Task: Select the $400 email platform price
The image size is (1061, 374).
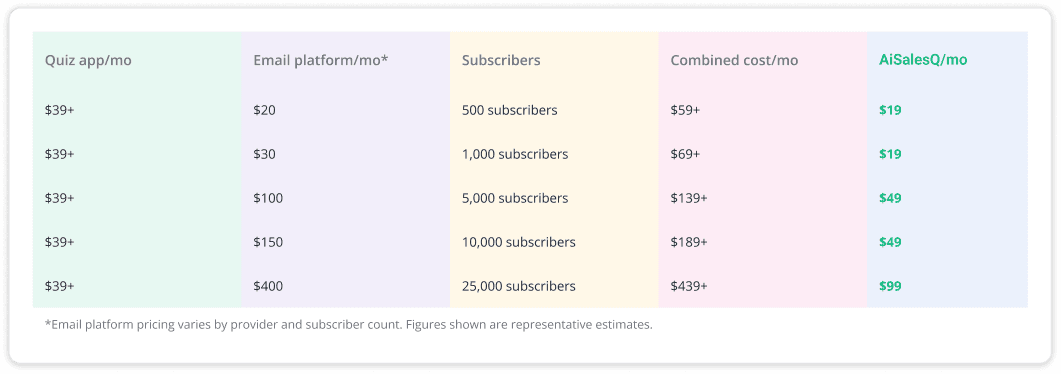Action: click(x=268, y=286)
